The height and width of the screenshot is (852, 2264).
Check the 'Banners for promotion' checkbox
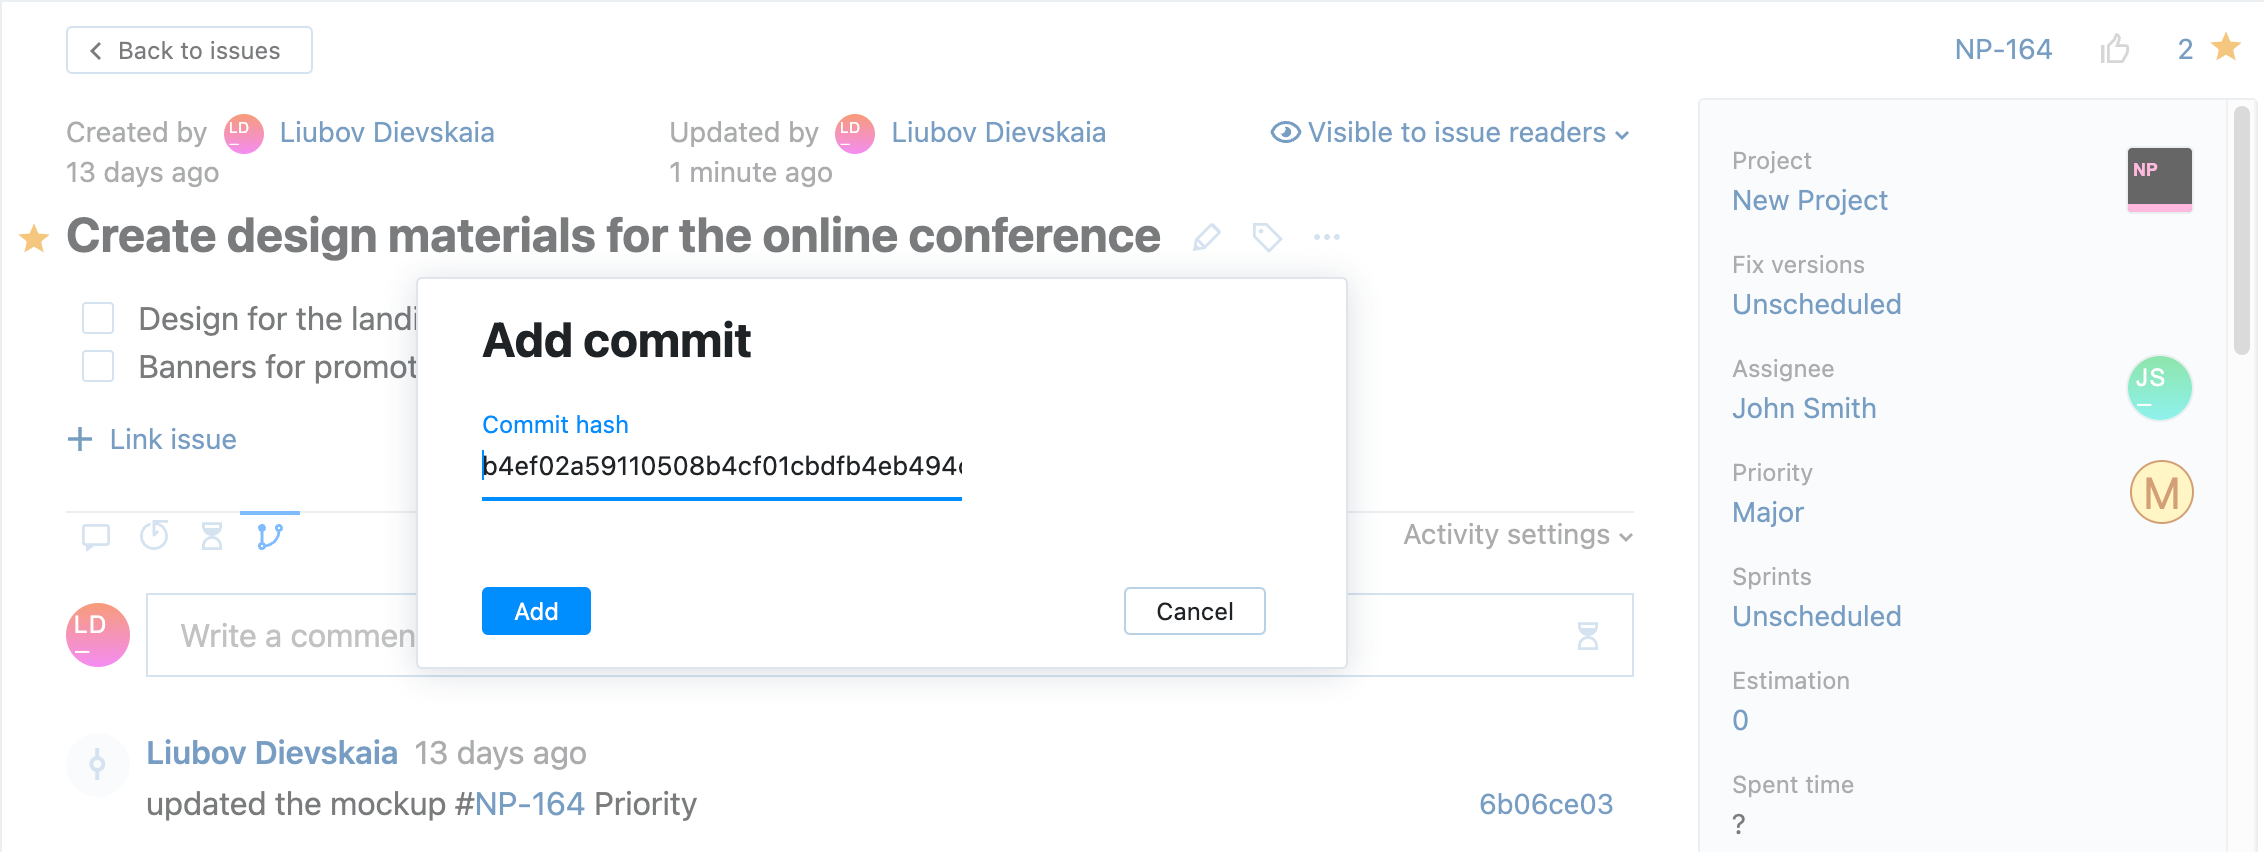click(x=98, y=366)
